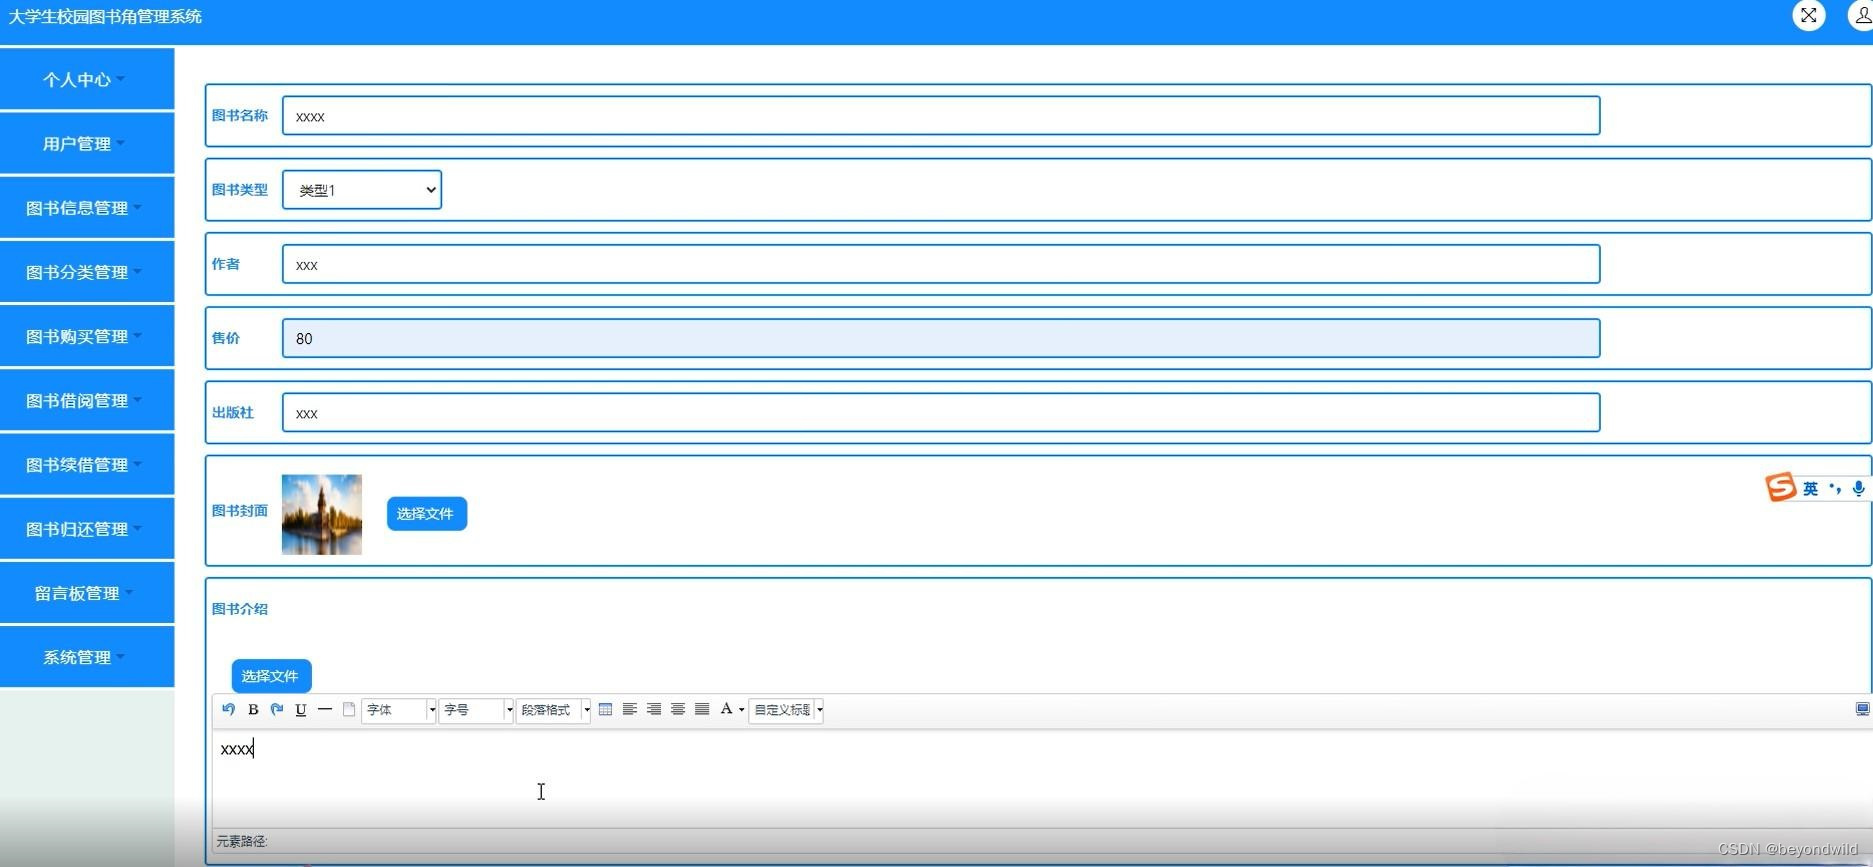Screen dimensions: 1873x867
Task: Expand the 留言板管理 sidebar menu
Action: tap(87, 593)
